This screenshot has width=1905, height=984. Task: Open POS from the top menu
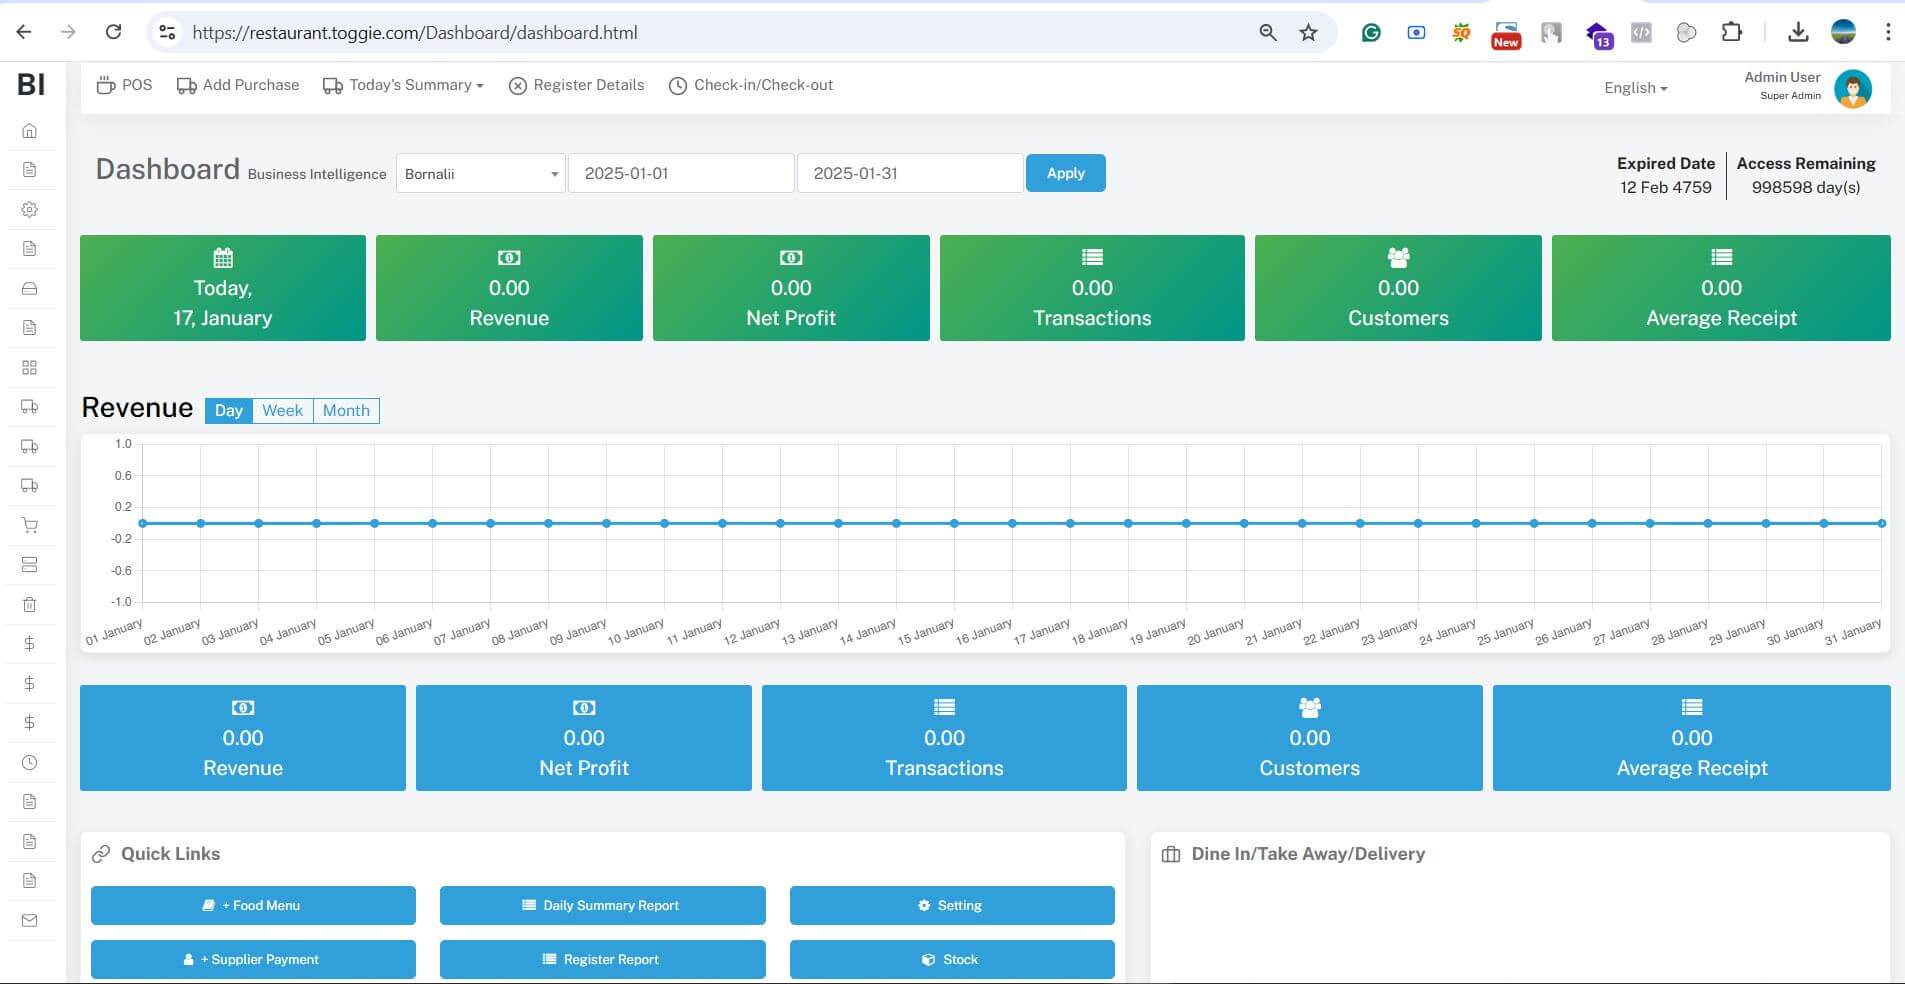pos(124,86)
